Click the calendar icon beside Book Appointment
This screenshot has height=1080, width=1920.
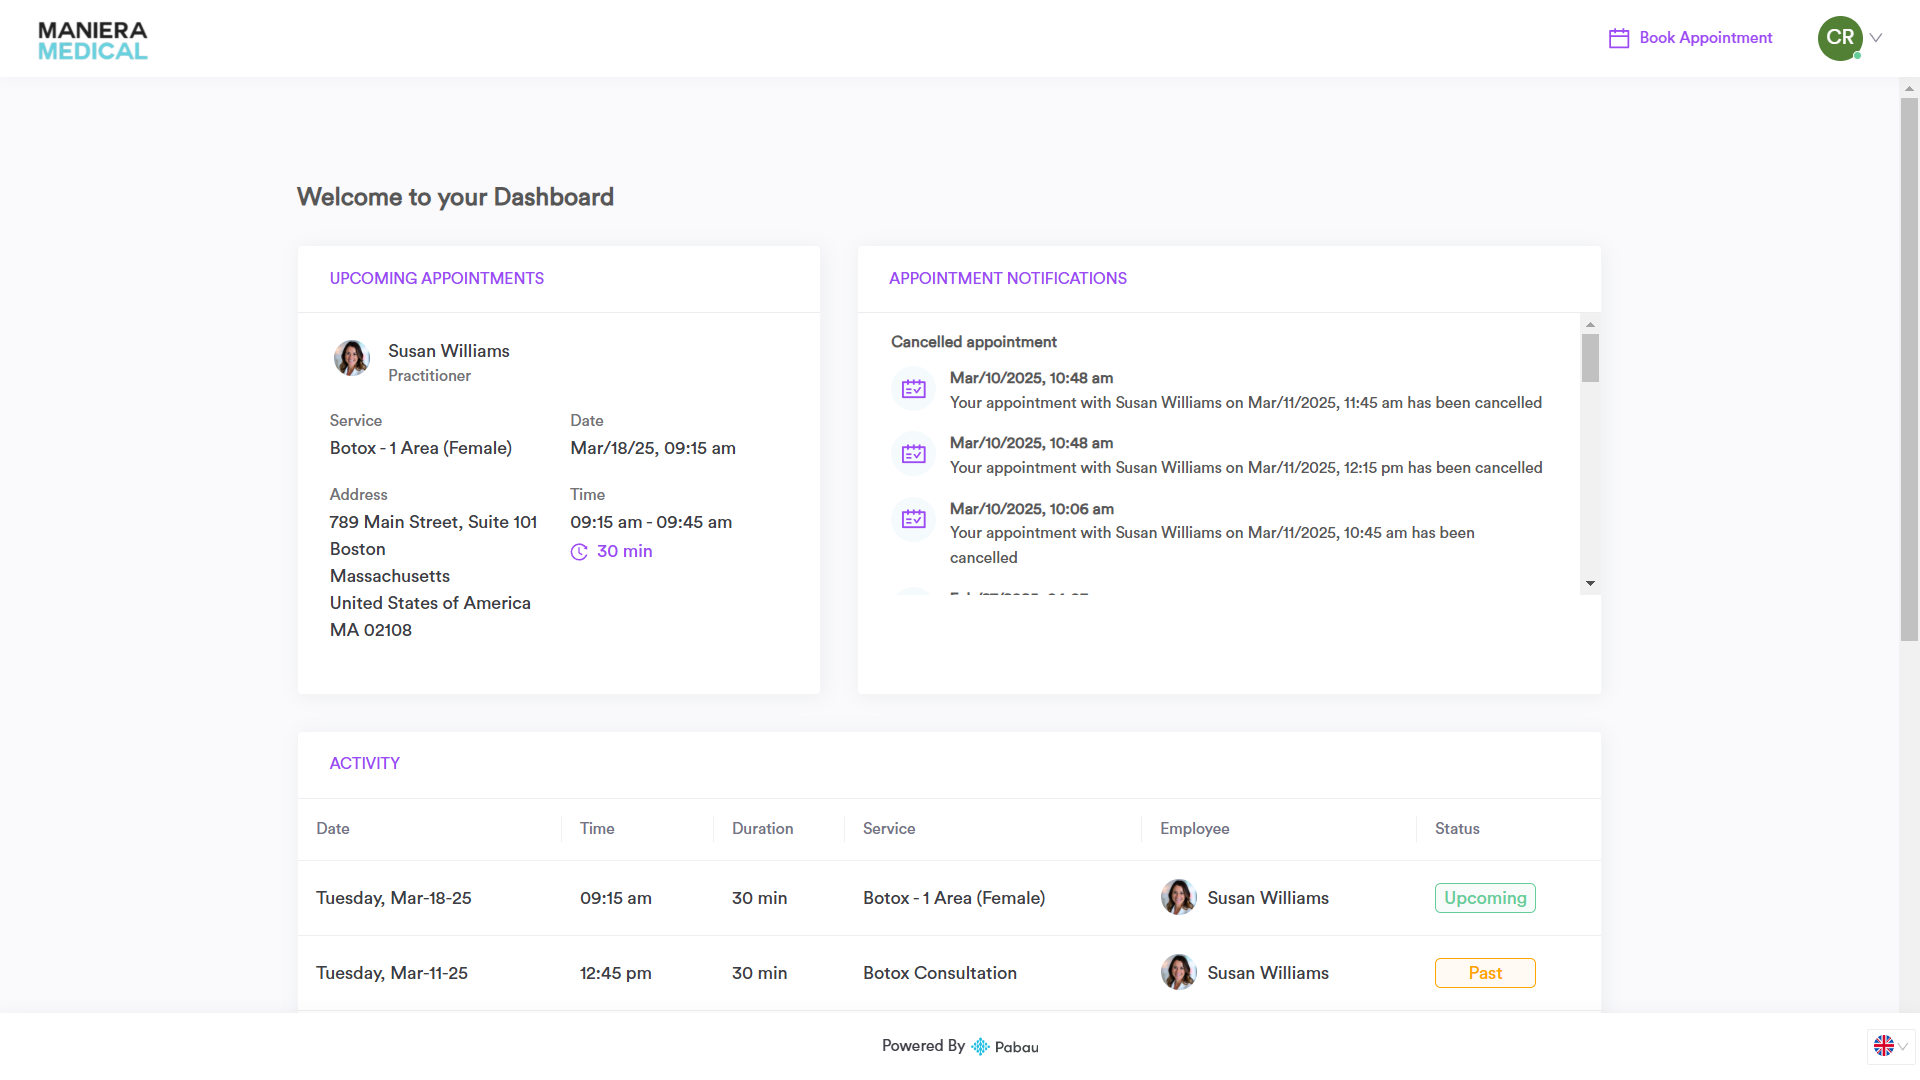click(1618, 38)
